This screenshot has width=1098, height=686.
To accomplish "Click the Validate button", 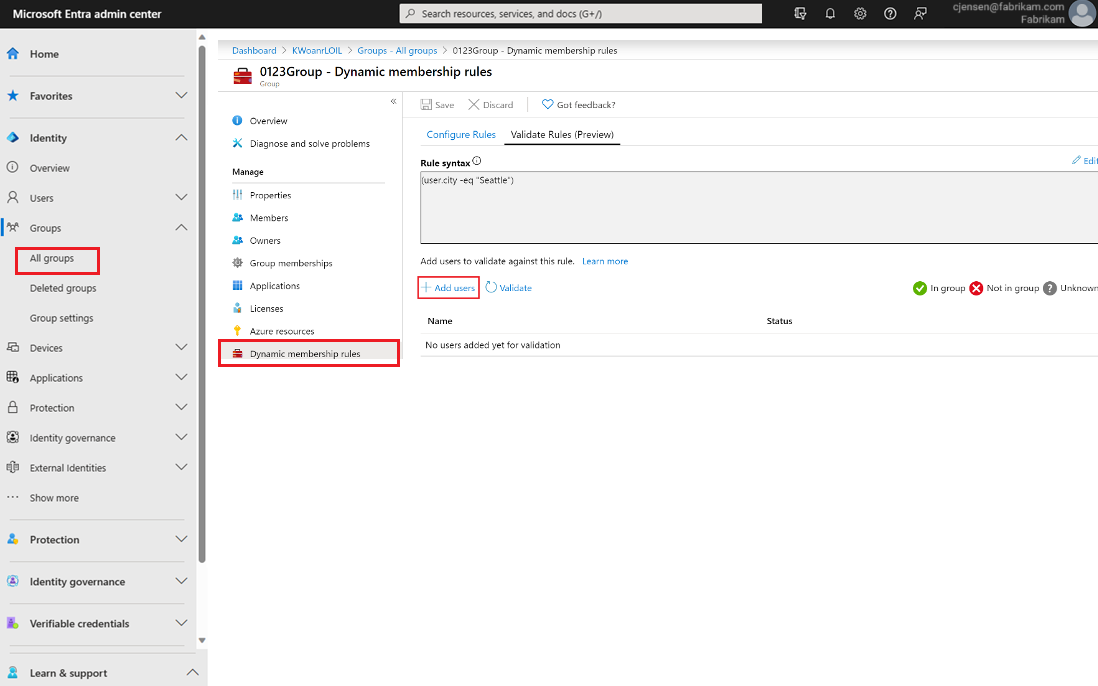I will 508,288.
